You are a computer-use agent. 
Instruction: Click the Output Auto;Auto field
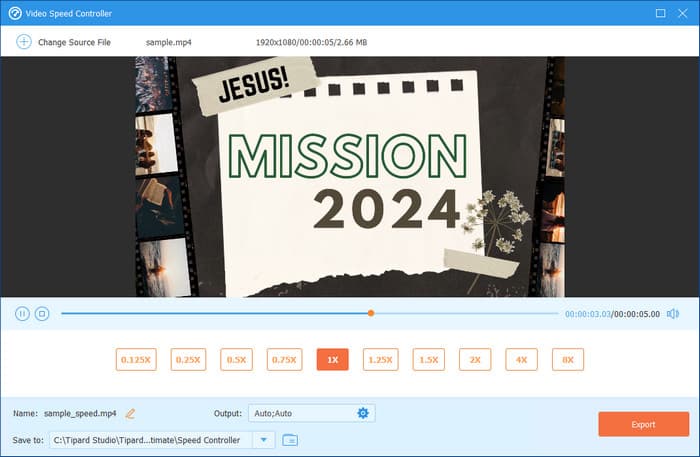[x=300, y=413]
